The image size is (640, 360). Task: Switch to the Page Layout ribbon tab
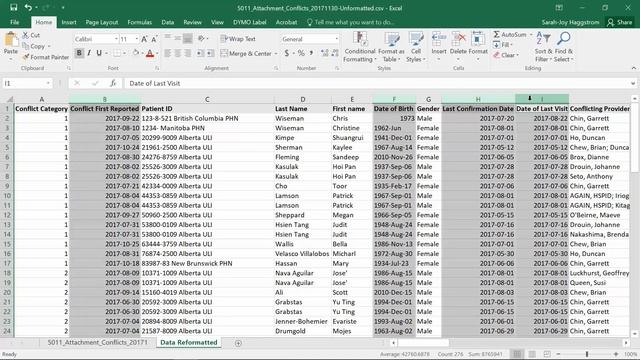102,22
